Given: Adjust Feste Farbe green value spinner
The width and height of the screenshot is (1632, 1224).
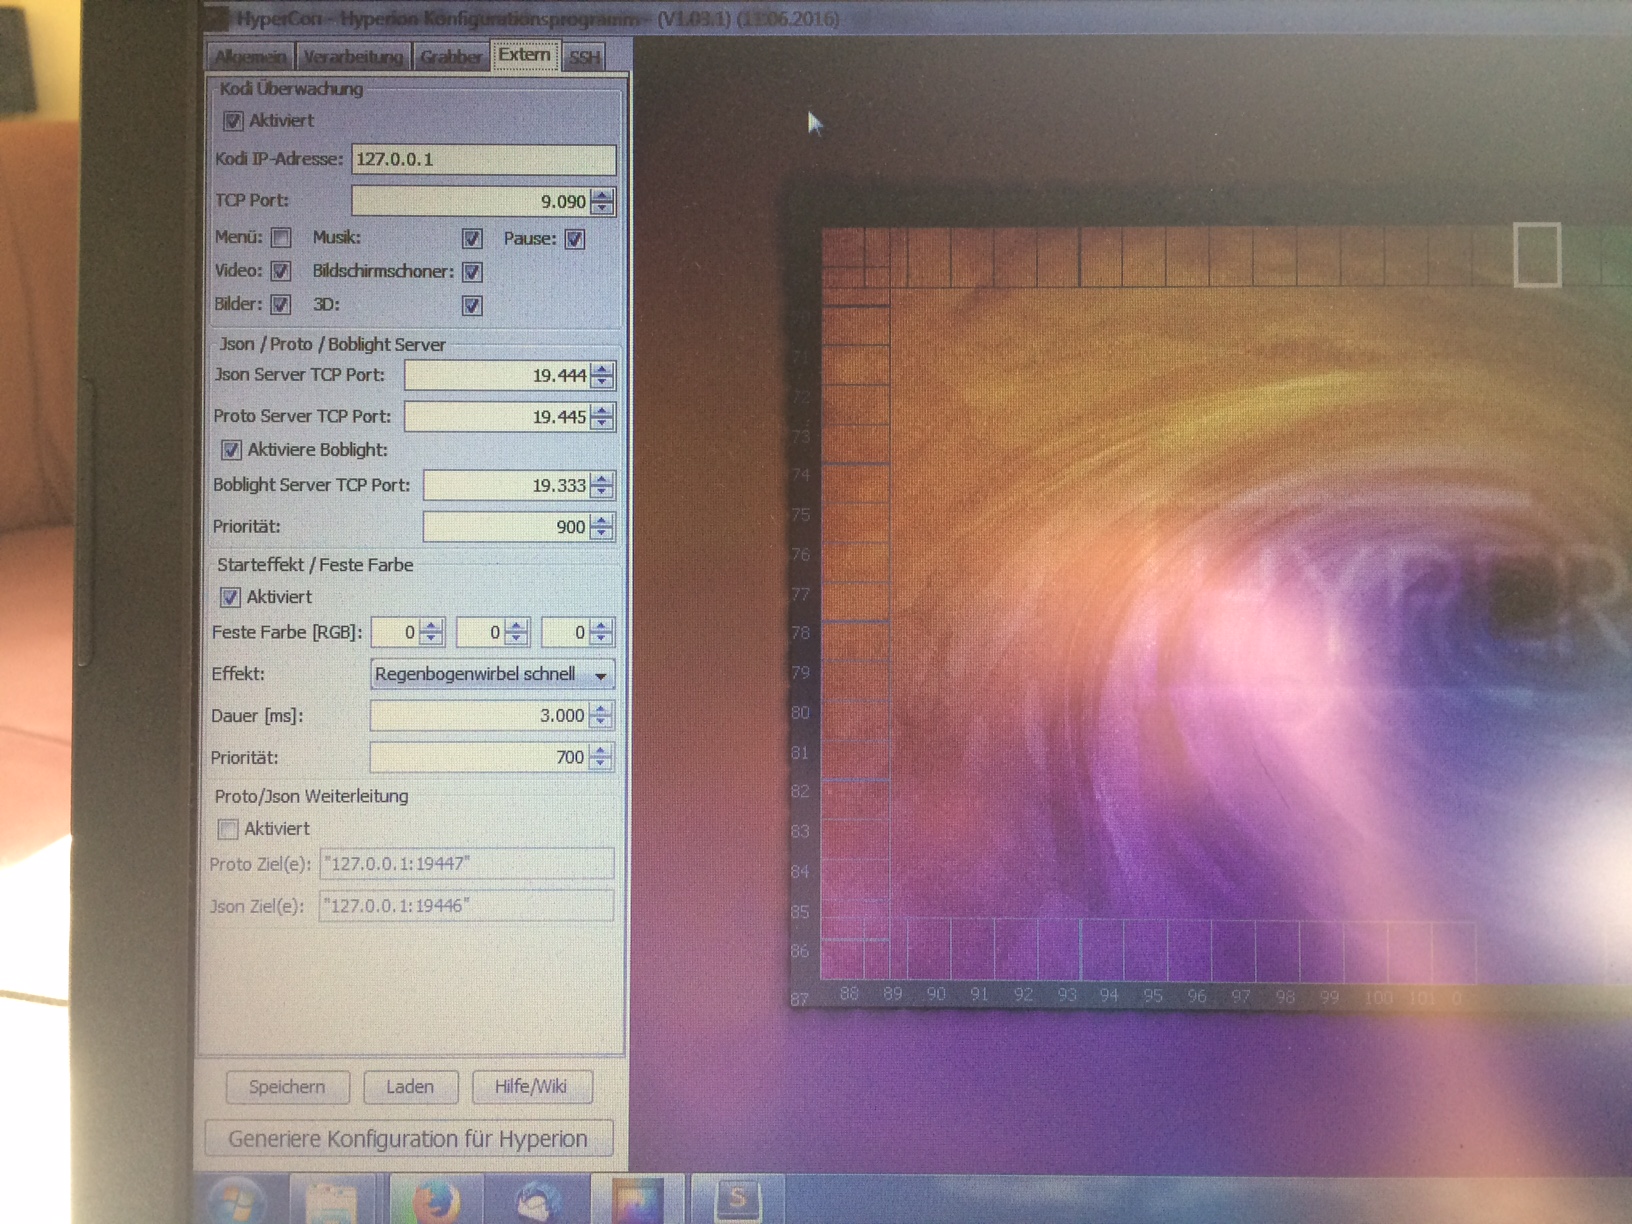Looking at the screenshot, I should [x=517, y=632].
